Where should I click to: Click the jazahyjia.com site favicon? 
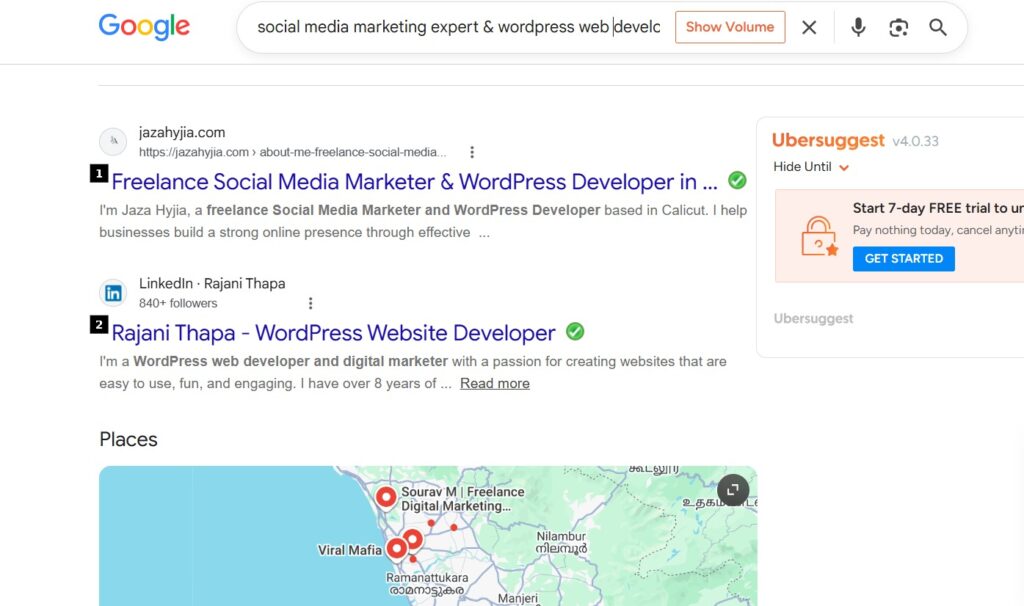[113, 142]
